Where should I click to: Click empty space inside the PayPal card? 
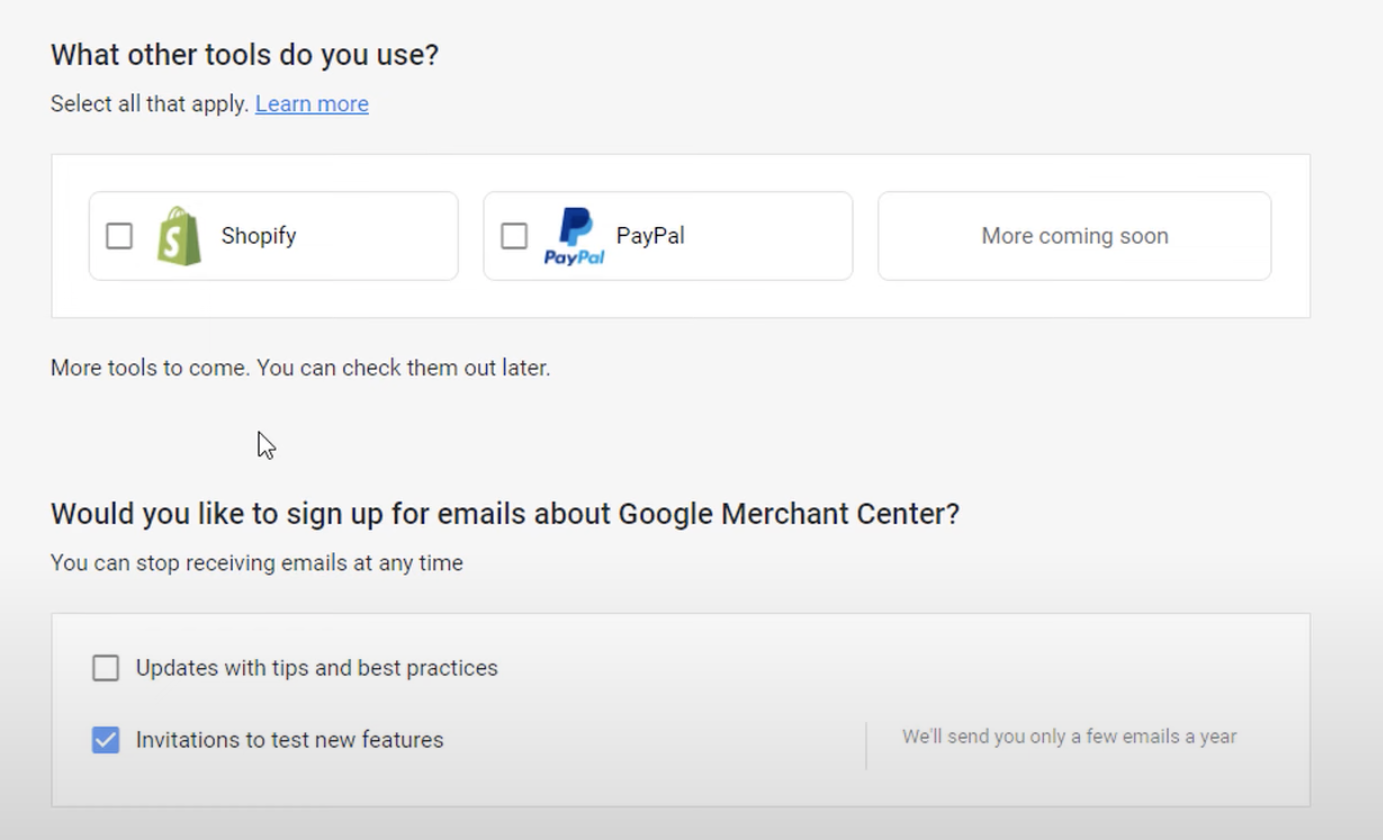point(770,236)
